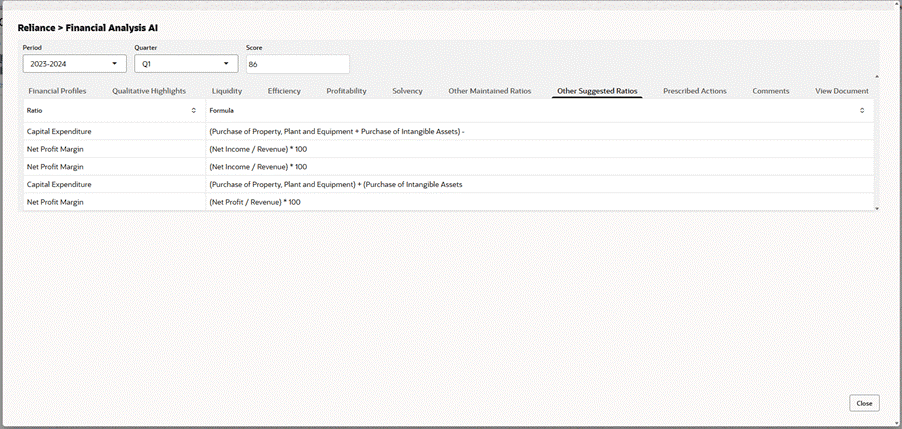
Task: Select the Other Maintained Ratios tab
Action: tap(490, 91)
